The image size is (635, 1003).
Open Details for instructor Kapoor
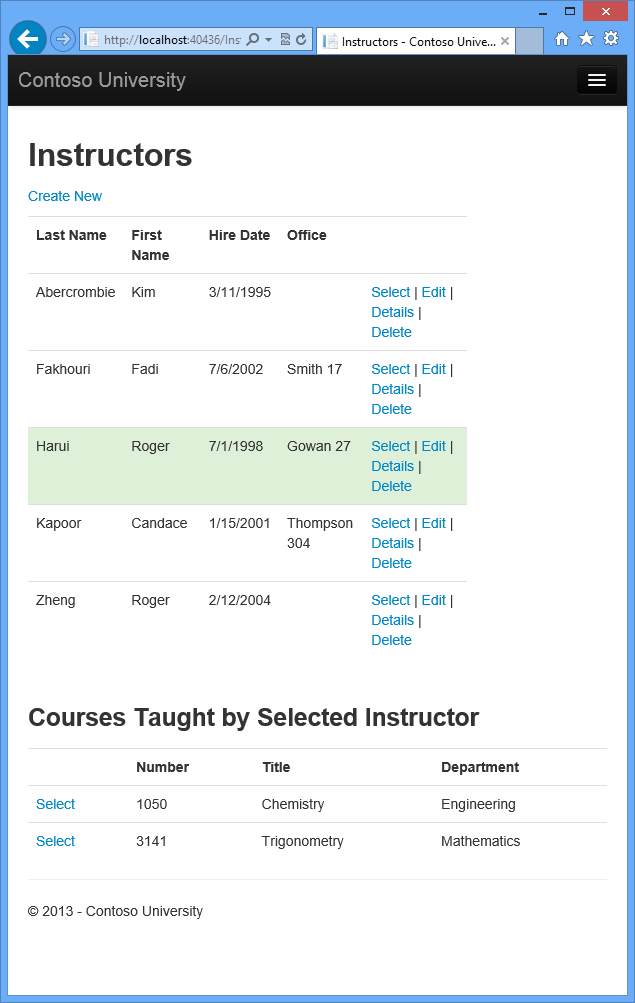[x=392, y=543]
